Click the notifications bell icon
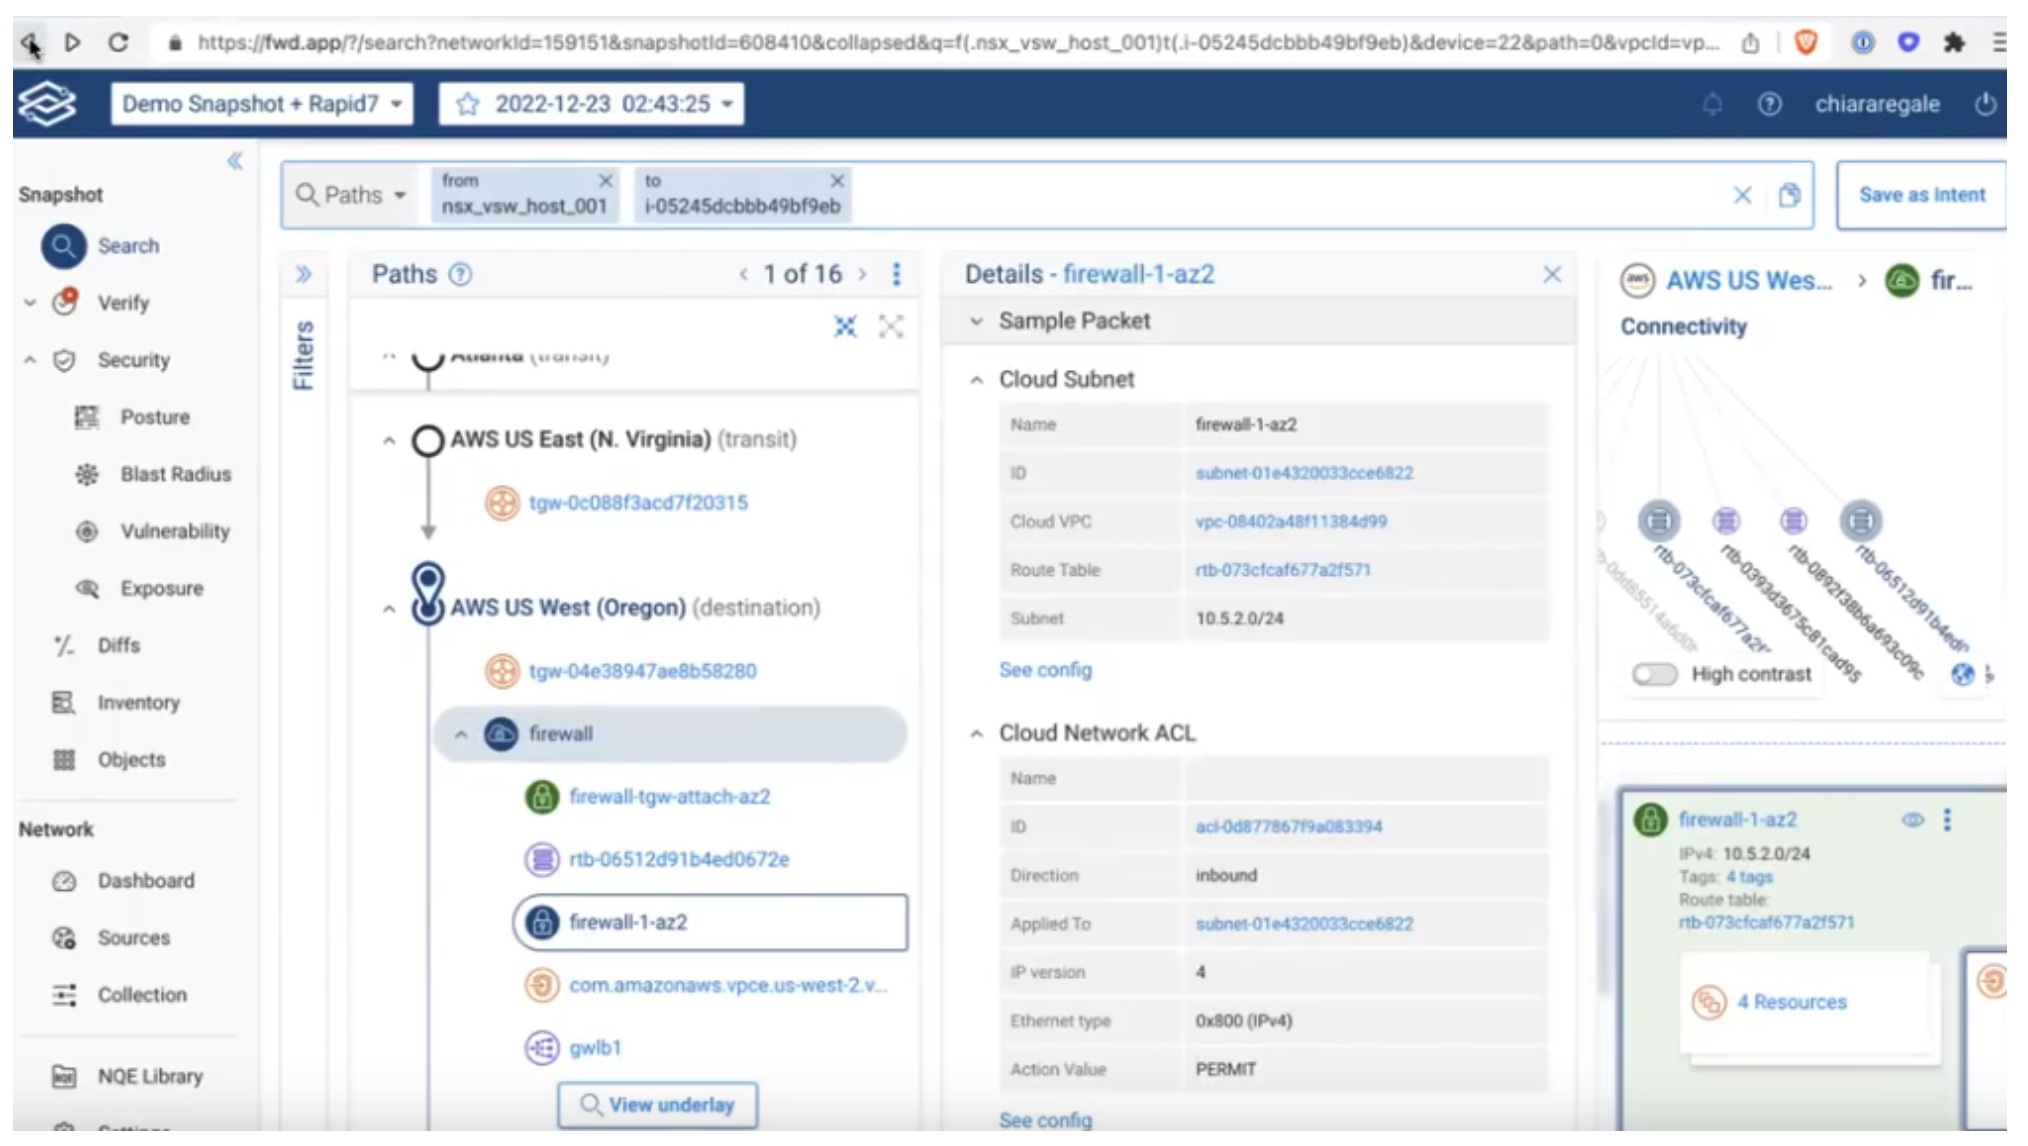 click(x=1712, y=104)
